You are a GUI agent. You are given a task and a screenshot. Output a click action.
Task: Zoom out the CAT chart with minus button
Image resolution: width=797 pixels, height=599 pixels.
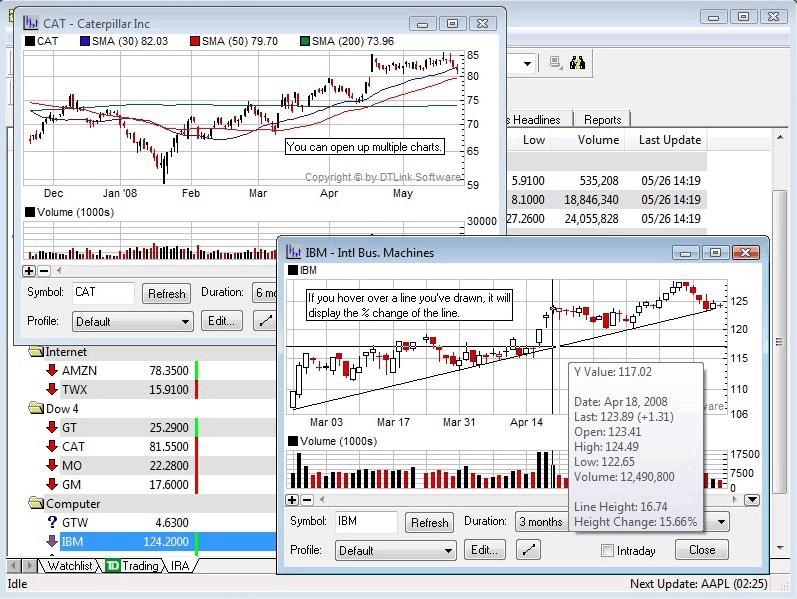44,271
